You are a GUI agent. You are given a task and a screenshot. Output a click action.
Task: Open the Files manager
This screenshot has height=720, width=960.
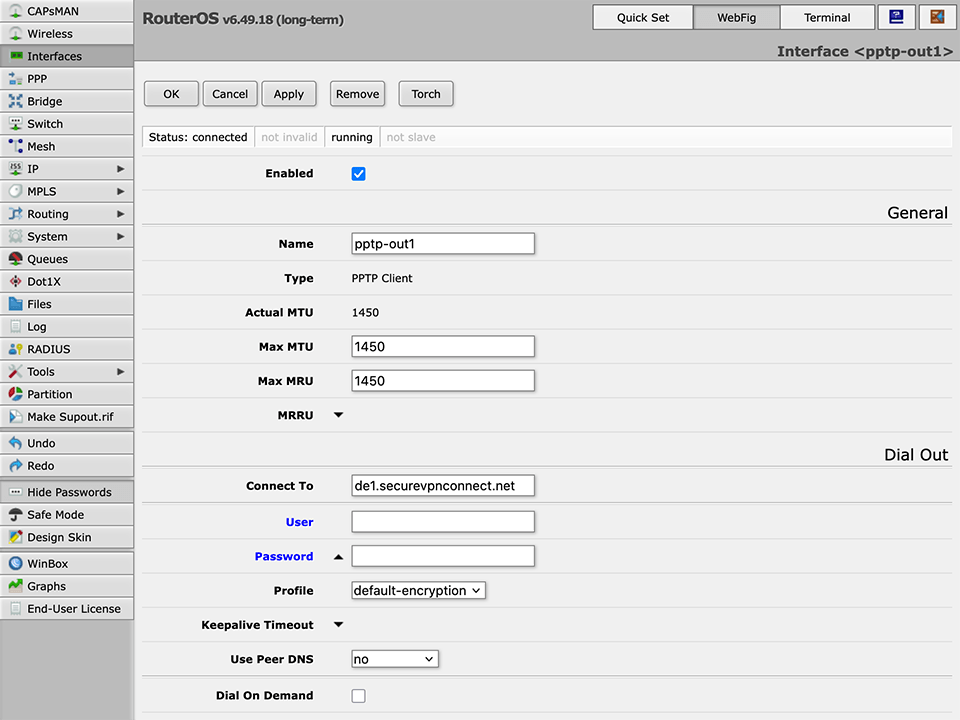pyautogui.click(x=40, y=304)
